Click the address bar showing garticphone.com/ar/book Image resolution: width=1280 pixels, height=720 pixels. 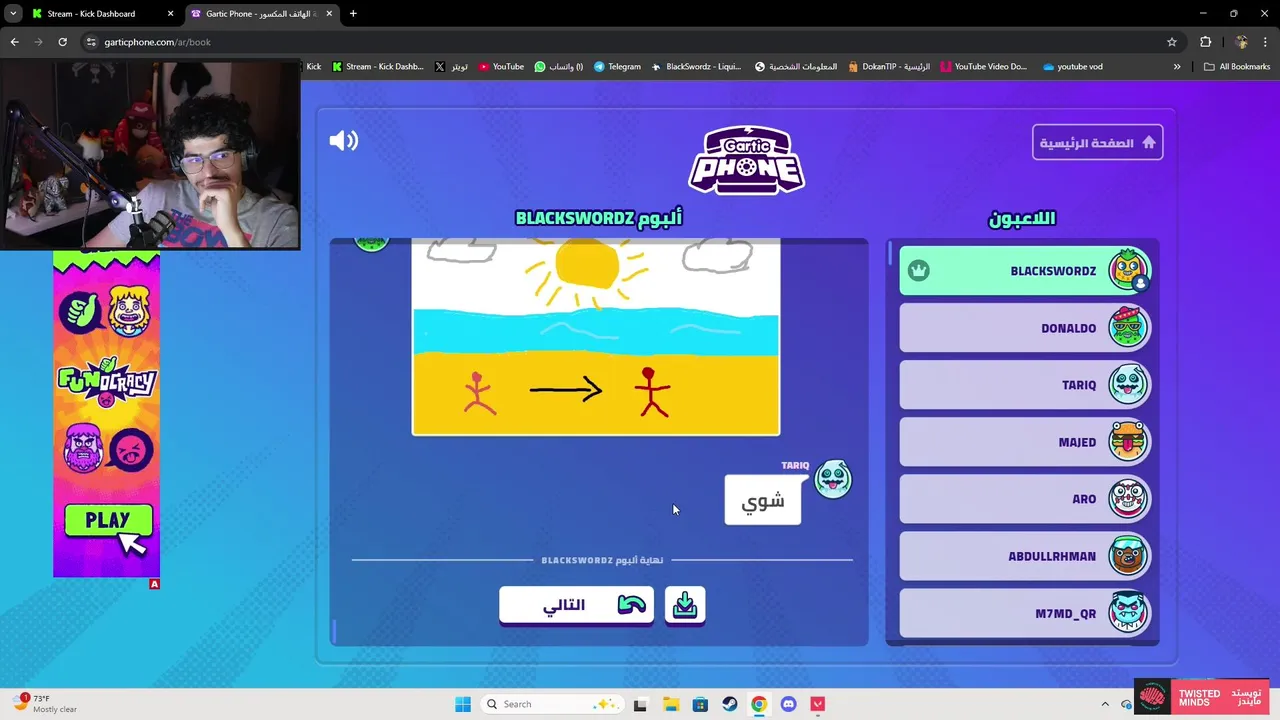click(x=630, y=42)
